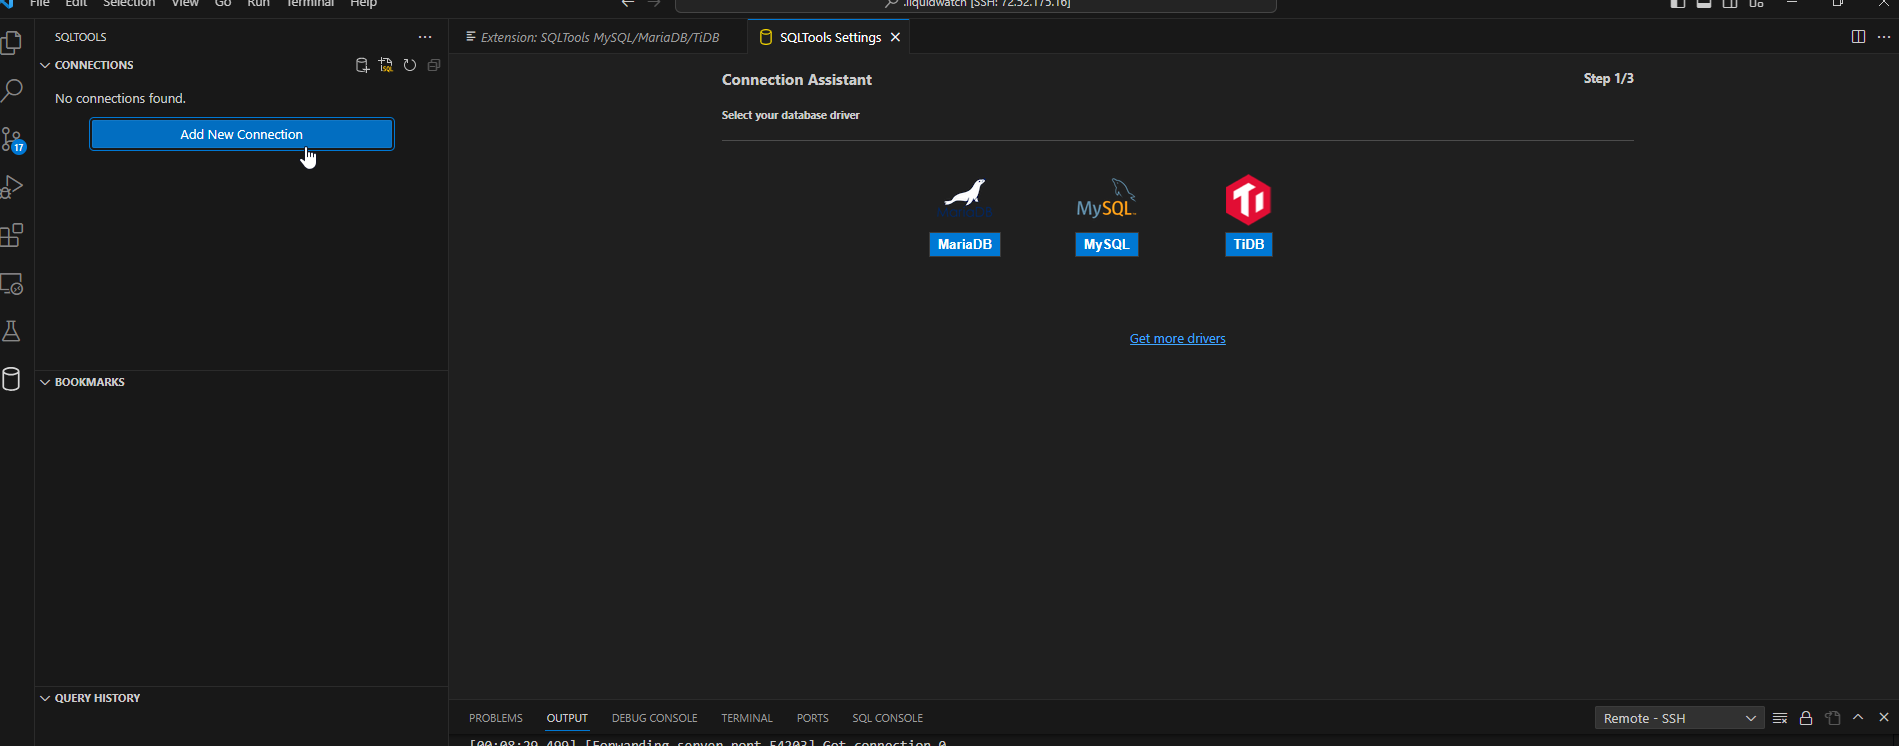The width and height of the screenshot is (1899, 746).
Task: Open the Extensions view in activity bar
Action: coord(12,236)
